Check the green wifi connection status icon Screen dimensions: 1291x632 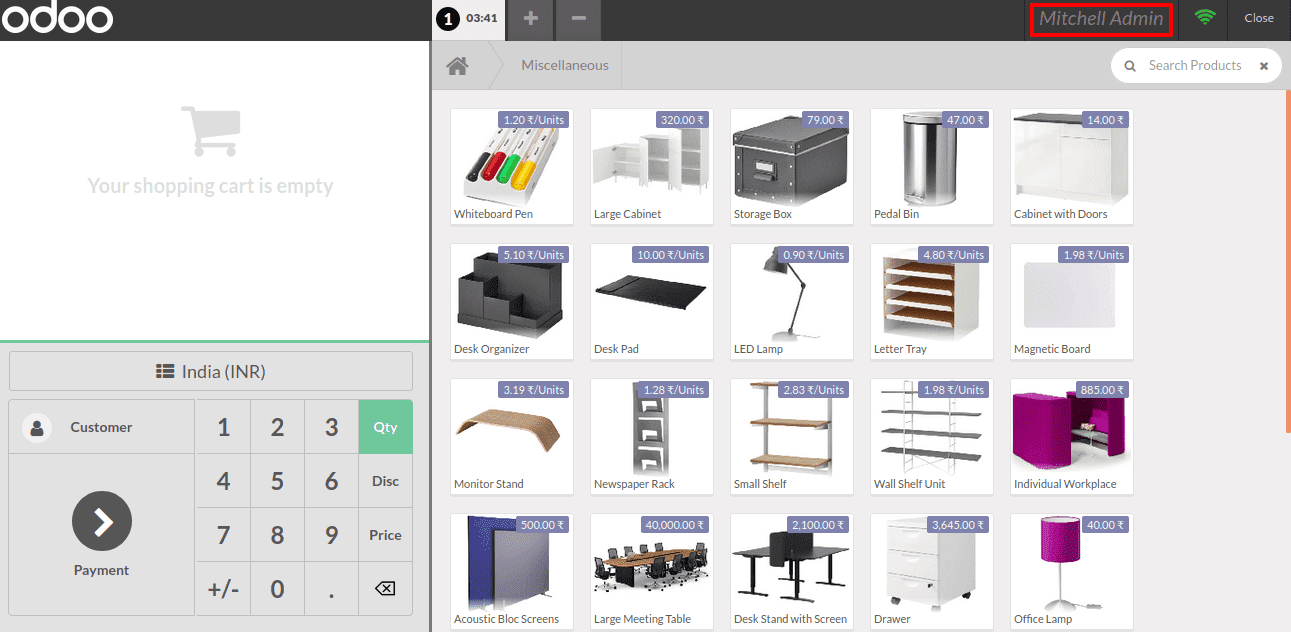[x=1205, y=18]
